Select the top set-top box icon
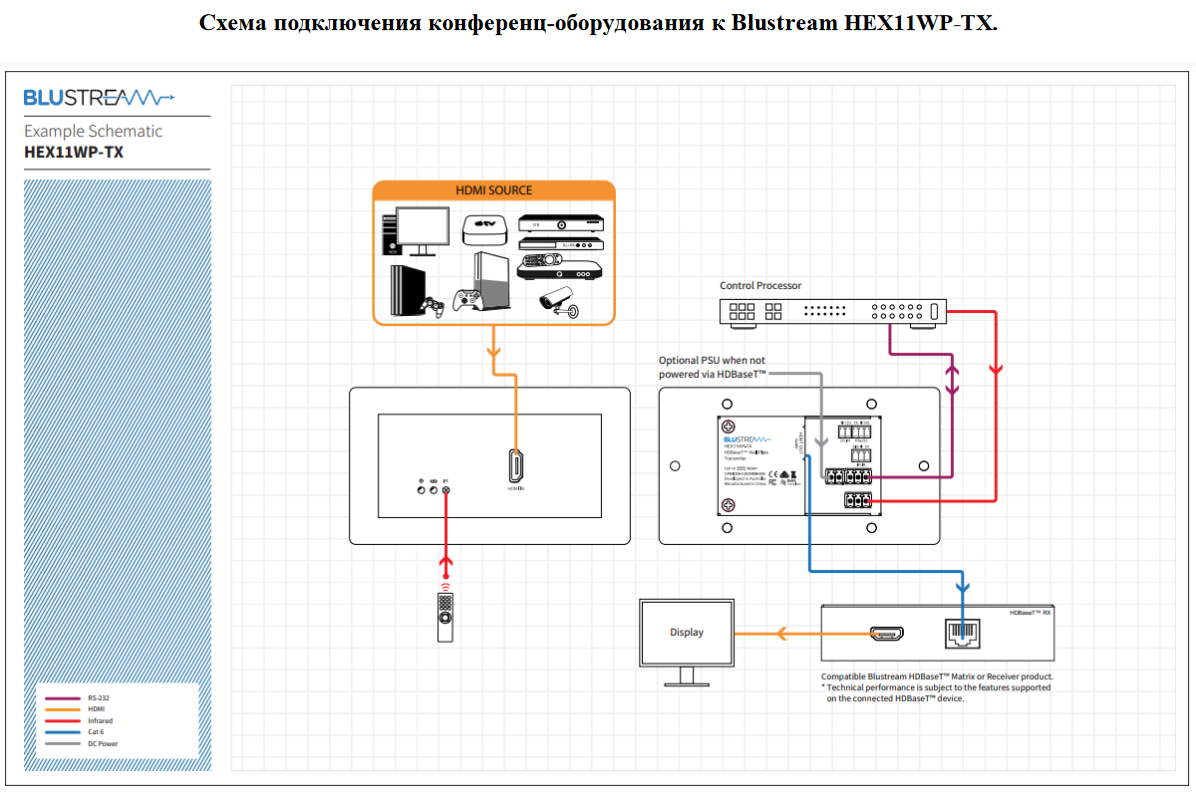Screen dimensions: 1196x796 (x=561, y=223)
